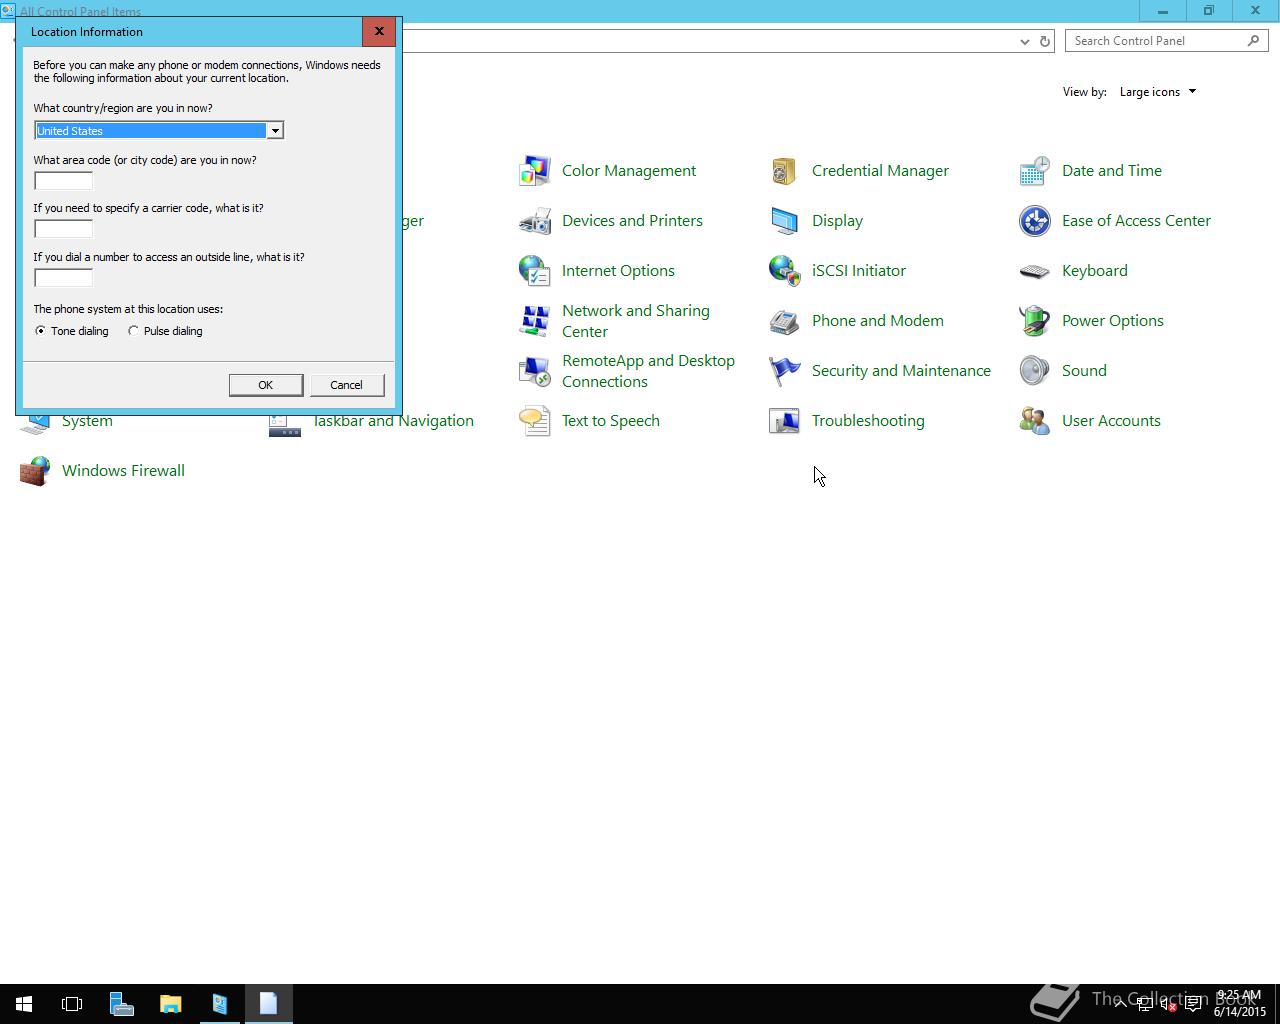Screen dimensions: 1280x1024
Task: Open Ease of Access Center icon
Action: (x=1035, y=221)
